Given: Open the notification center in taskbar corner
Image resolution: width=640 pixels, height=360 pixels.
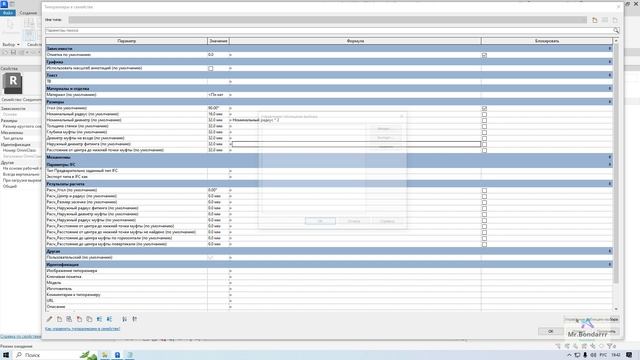Looking at the screenshot, I should (x=629, y=355).
